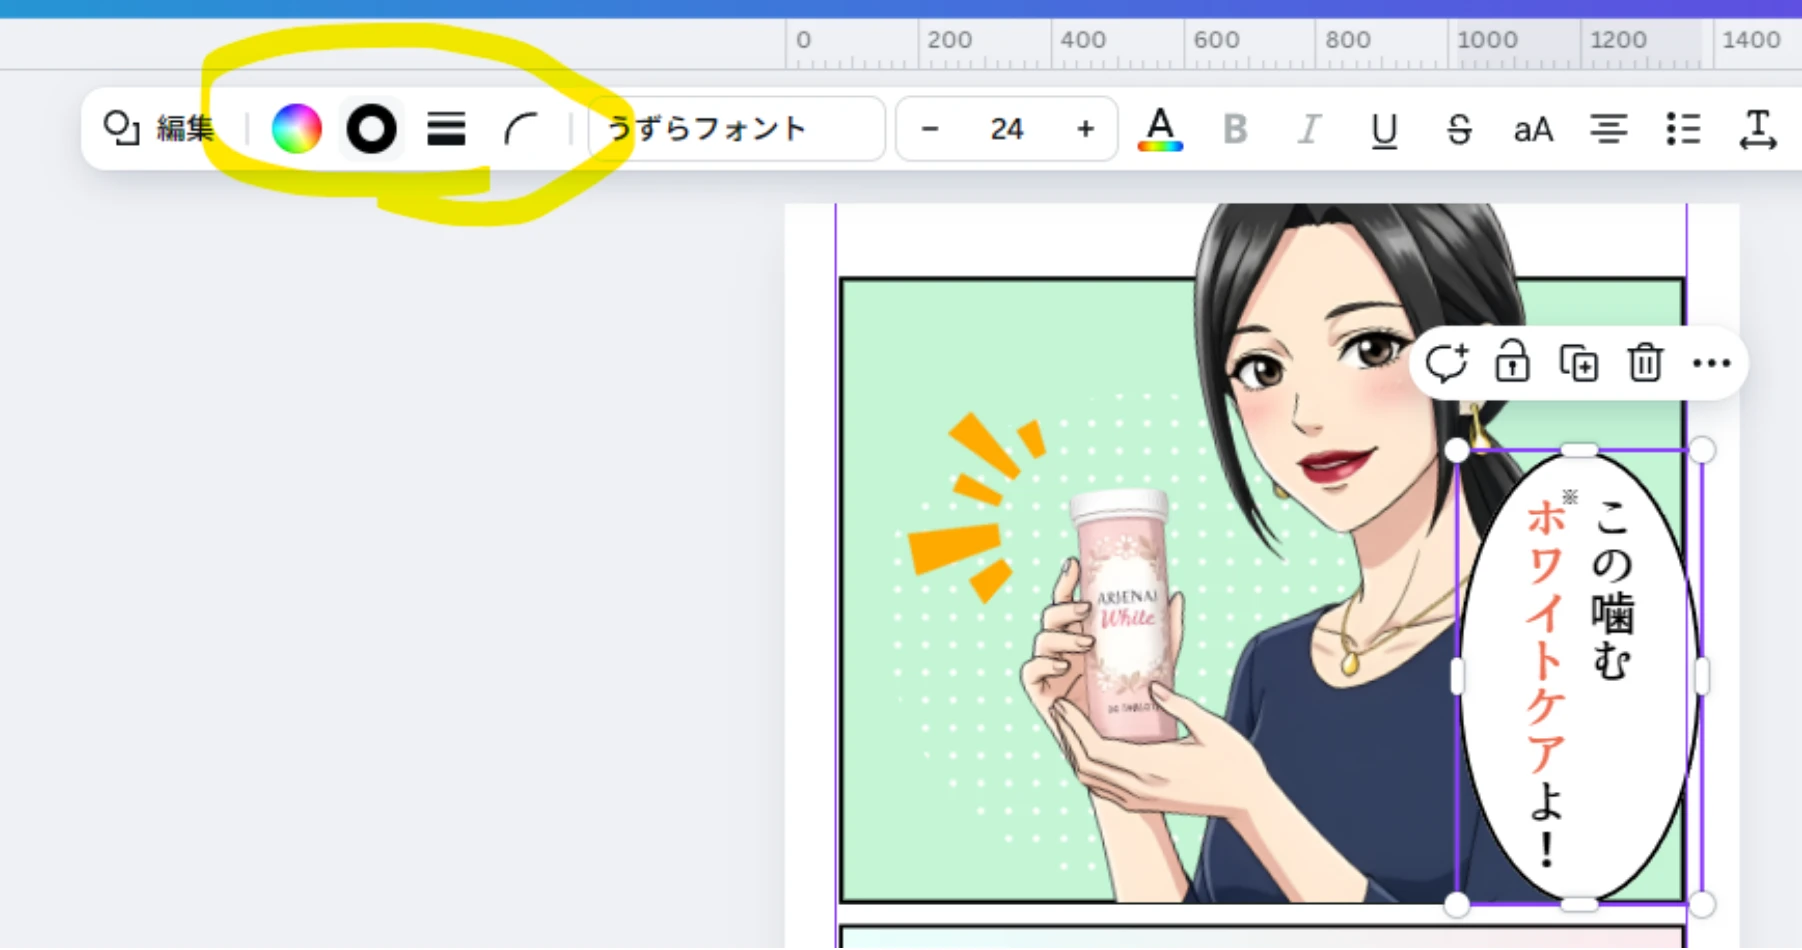Open the more options ellipsis menu
The width and height of the screenshot is (1802, 950).
pyautogui.click(x=1711, y=363)
